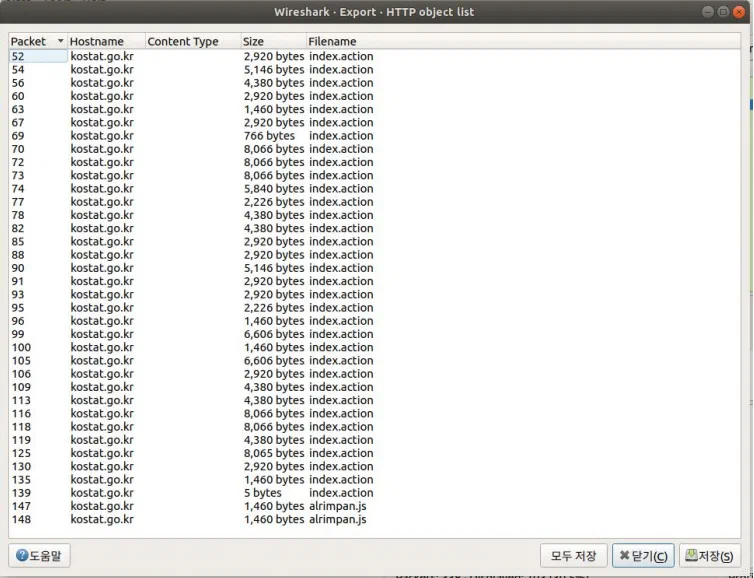Select the row for packet 116
Viewport: 754px width, 578px height.
tap(375, 414)
